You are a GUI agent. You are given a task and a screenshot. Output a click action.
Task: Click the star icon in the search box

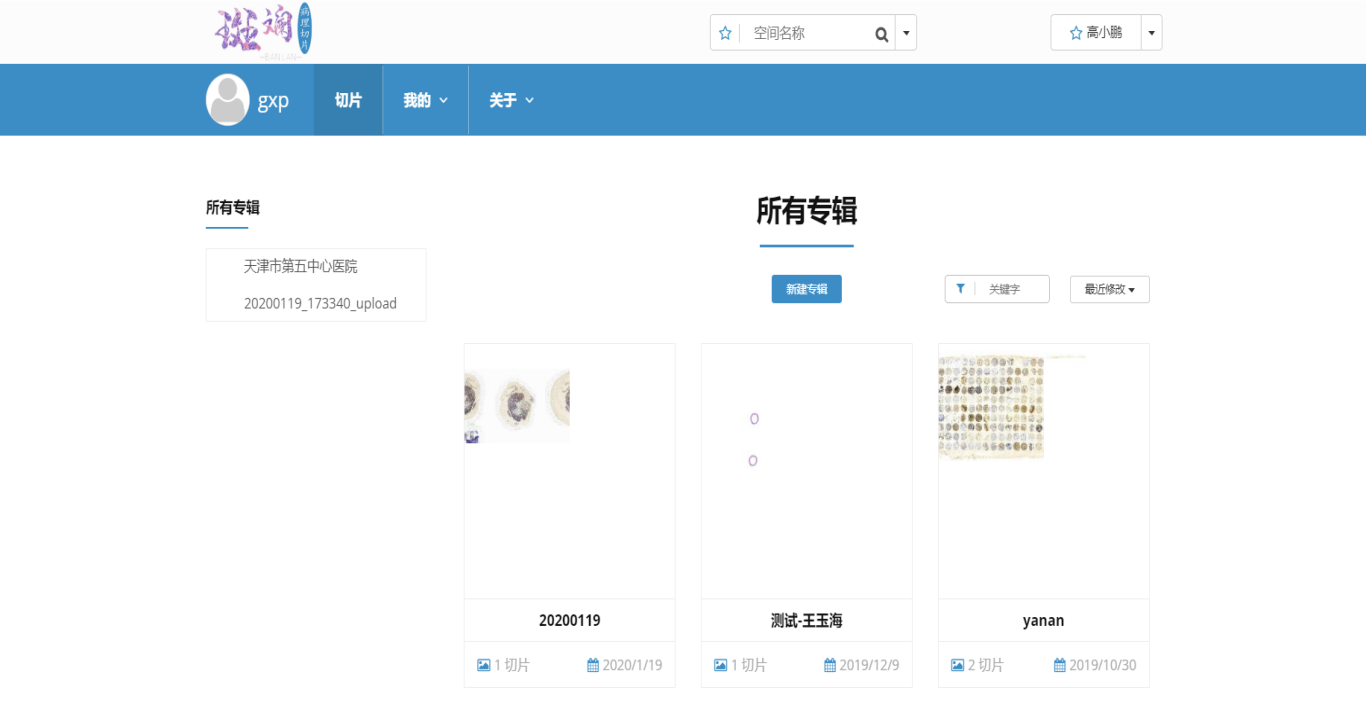[726, 33]
